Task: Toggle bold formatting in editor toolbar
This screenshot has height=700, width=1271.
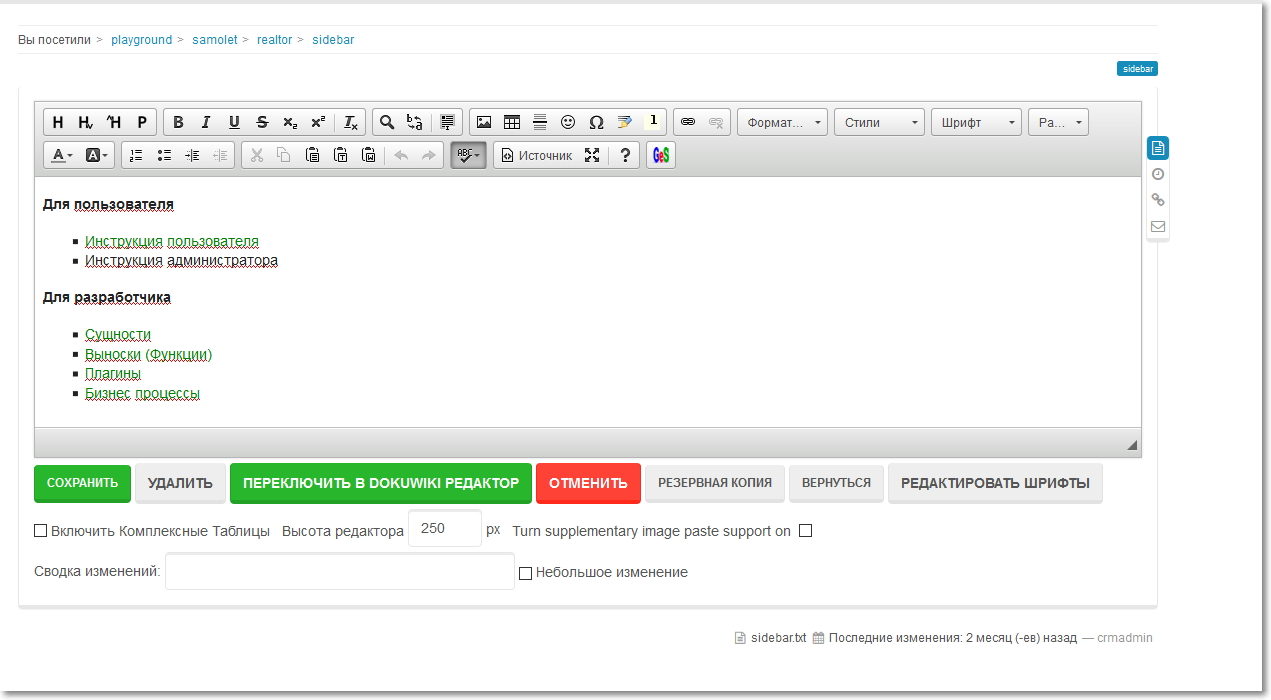Action: (178, 122)
